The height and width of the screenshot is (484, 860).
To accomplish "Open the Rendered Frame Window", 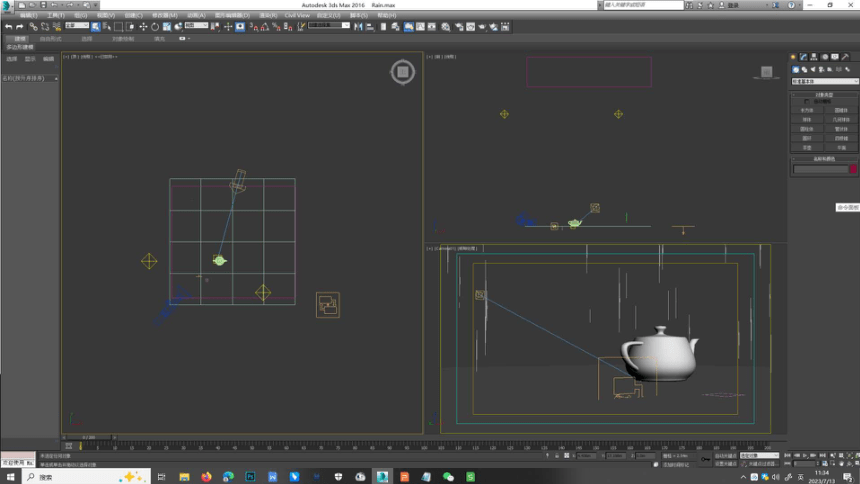I will [471, 26].
